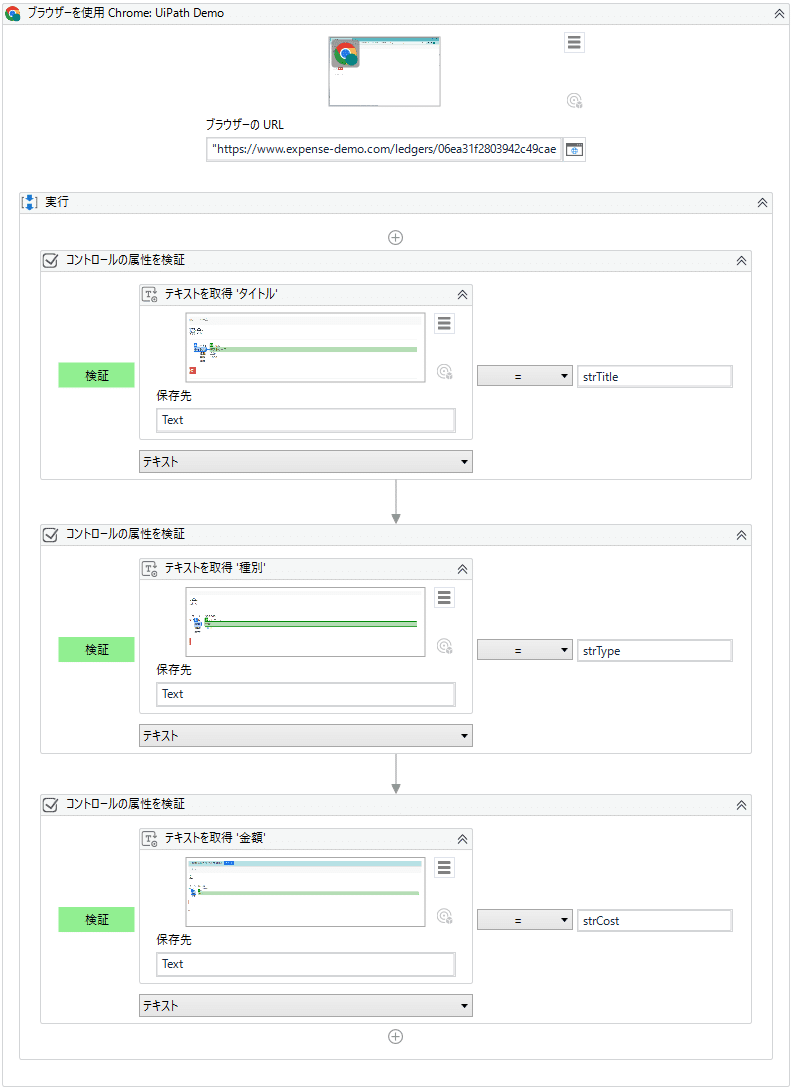Click Chrome icon in browser title bar
Image resolution: width=792 pixels, height=1090 pixels.
(13, 13)
